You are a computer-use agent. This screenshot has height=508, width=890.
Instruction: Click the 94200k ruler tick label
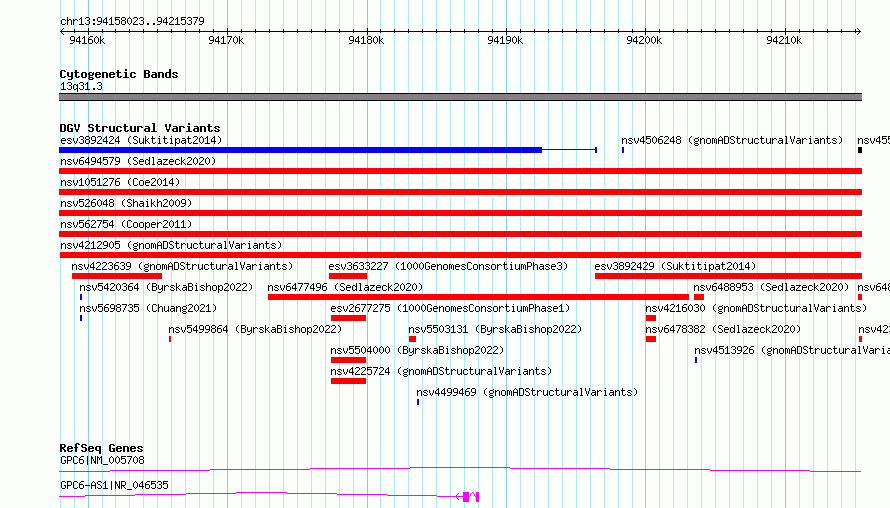(x=644, y=40)
